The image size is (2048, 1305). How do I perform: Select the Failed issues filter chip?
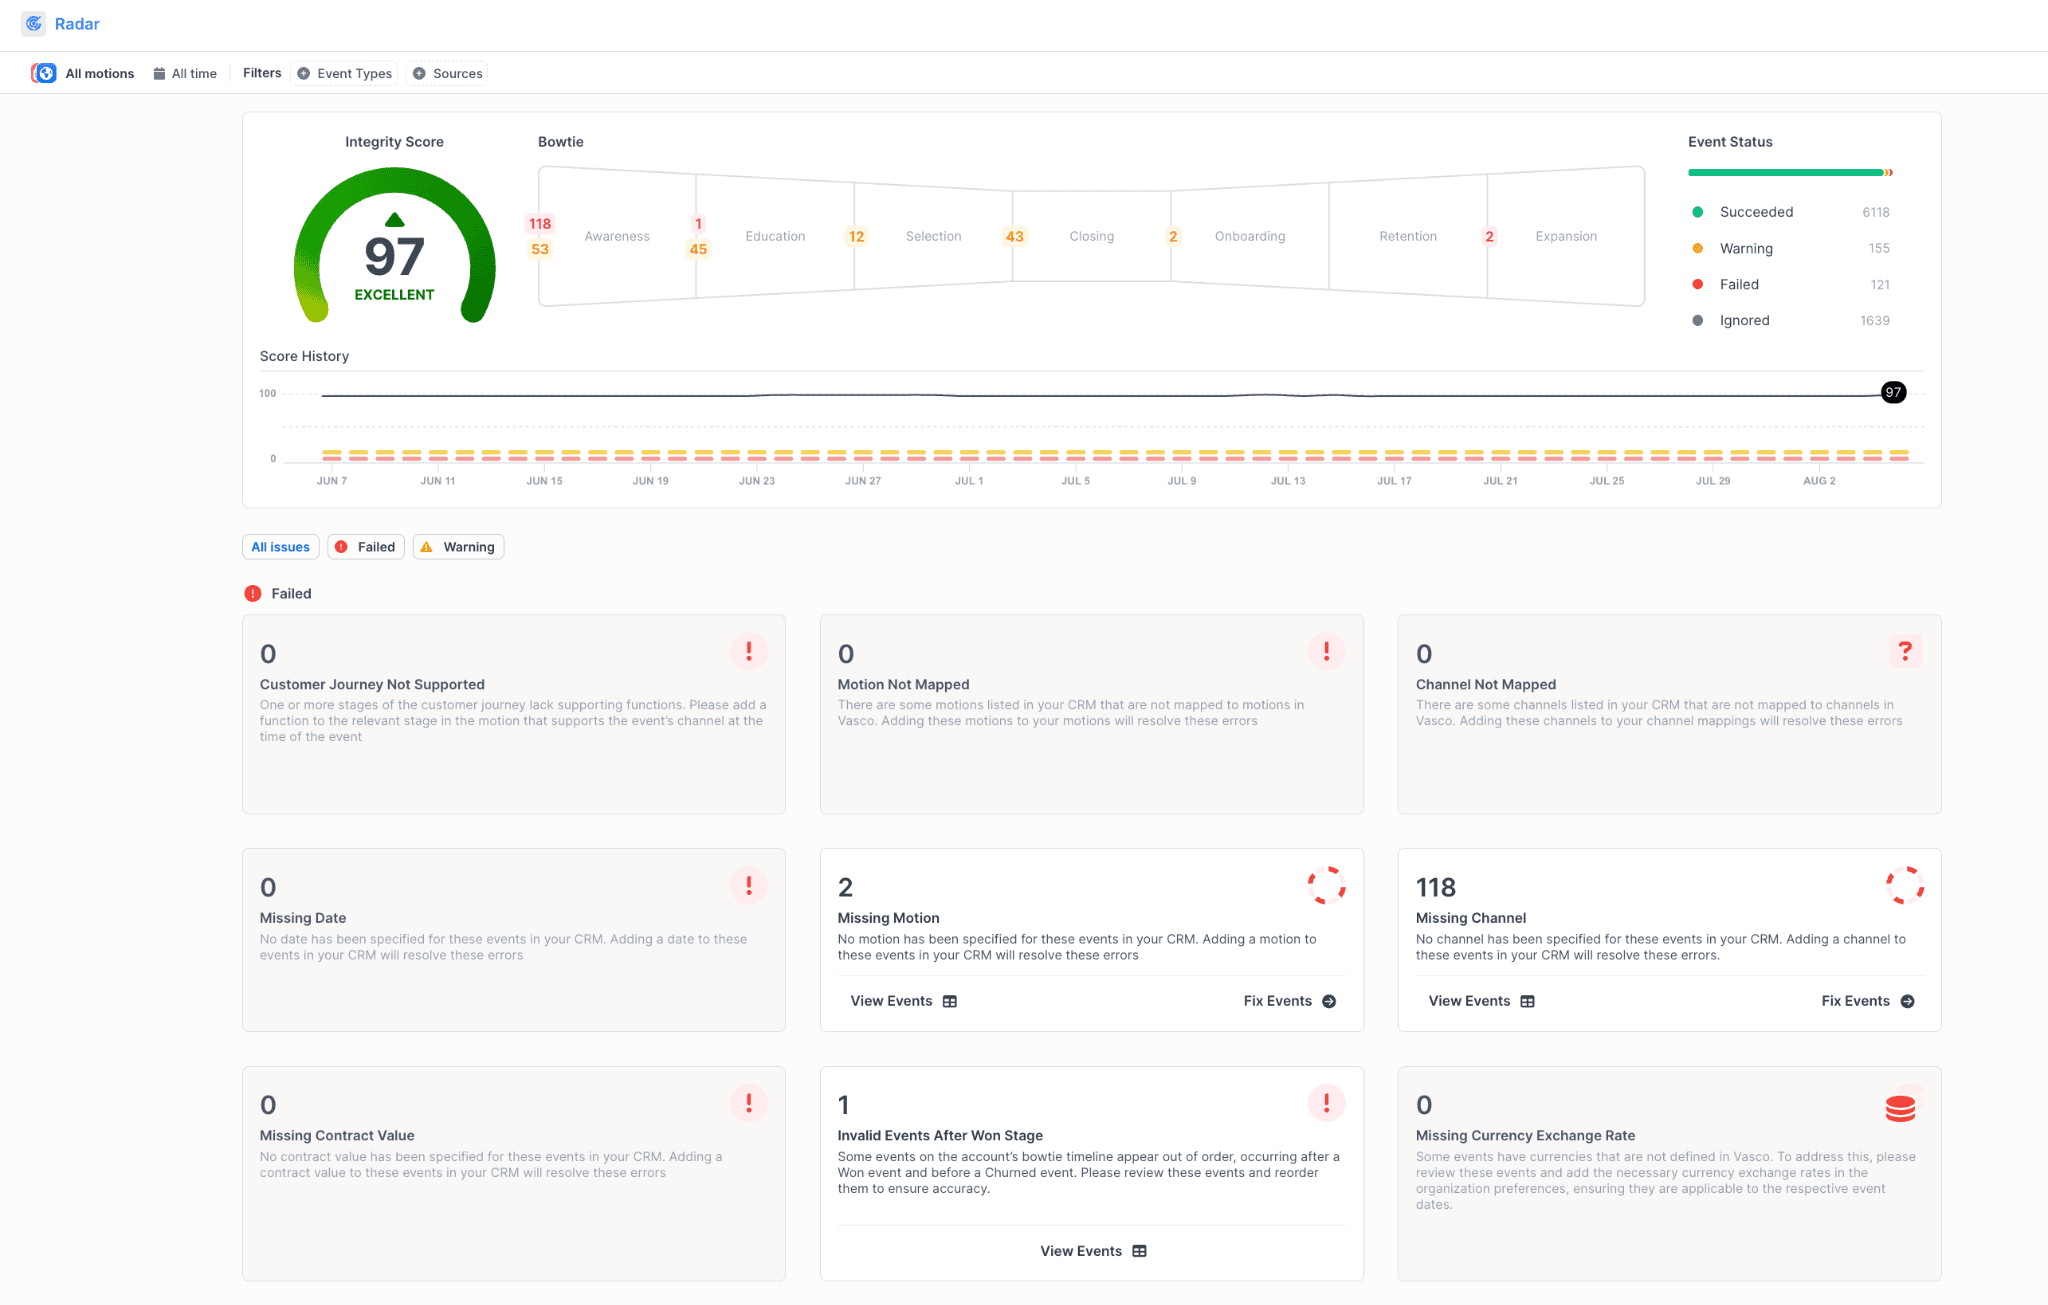365,546
